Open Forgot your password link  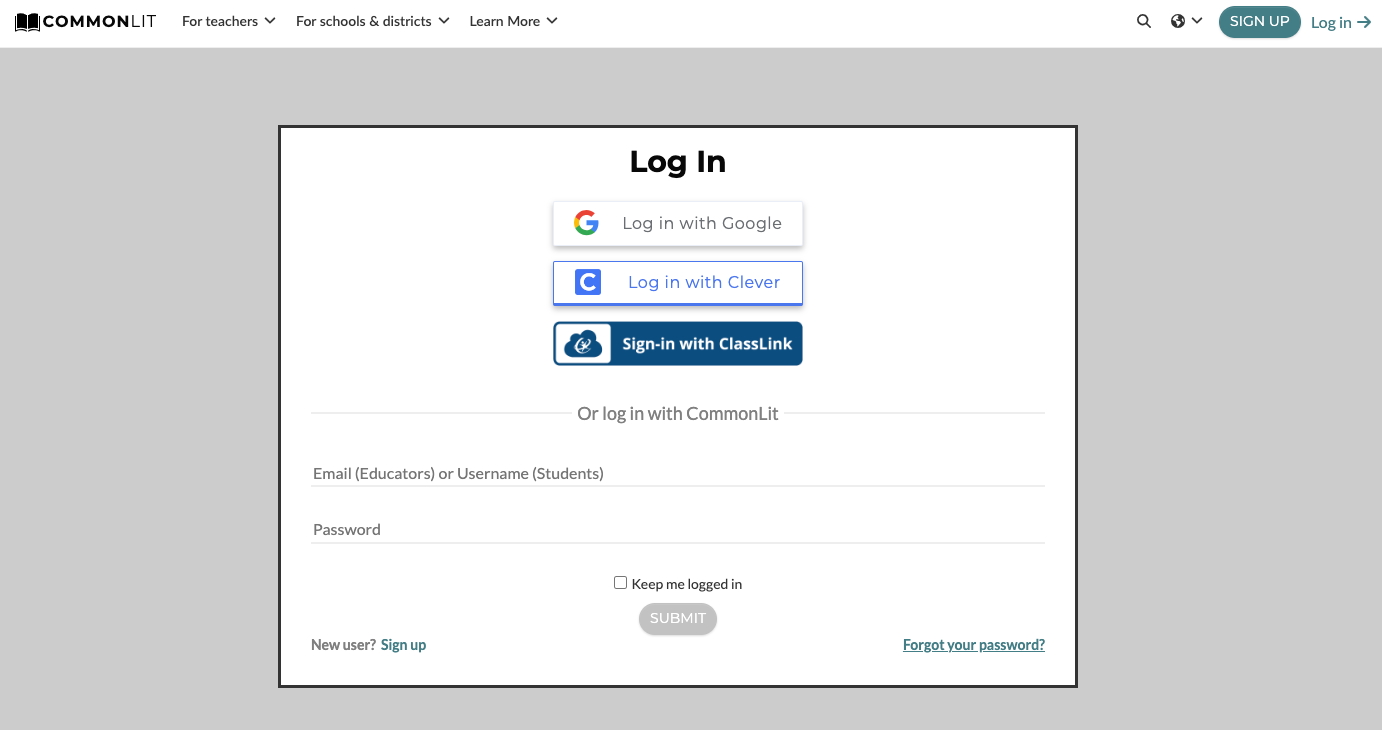pyautogui.click(x=974, y=645)
